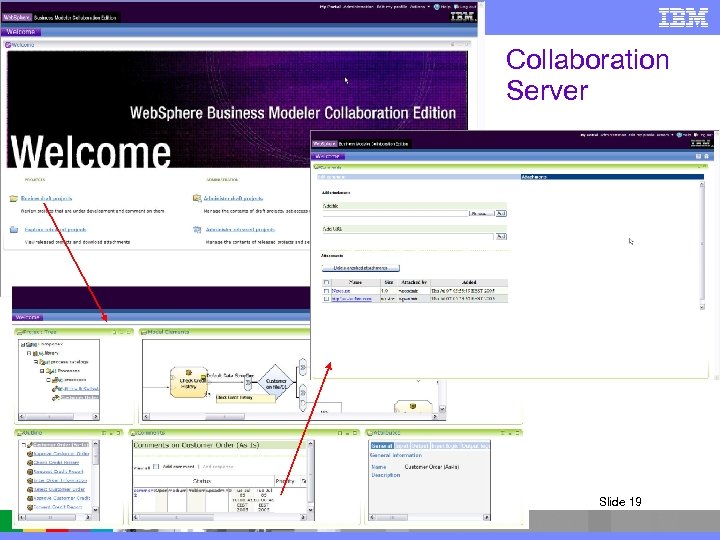This screenshot has height=540, width=720.
Task: Click Project Tree horizontal scrollbar right arrow
Action: pos(96,417)
